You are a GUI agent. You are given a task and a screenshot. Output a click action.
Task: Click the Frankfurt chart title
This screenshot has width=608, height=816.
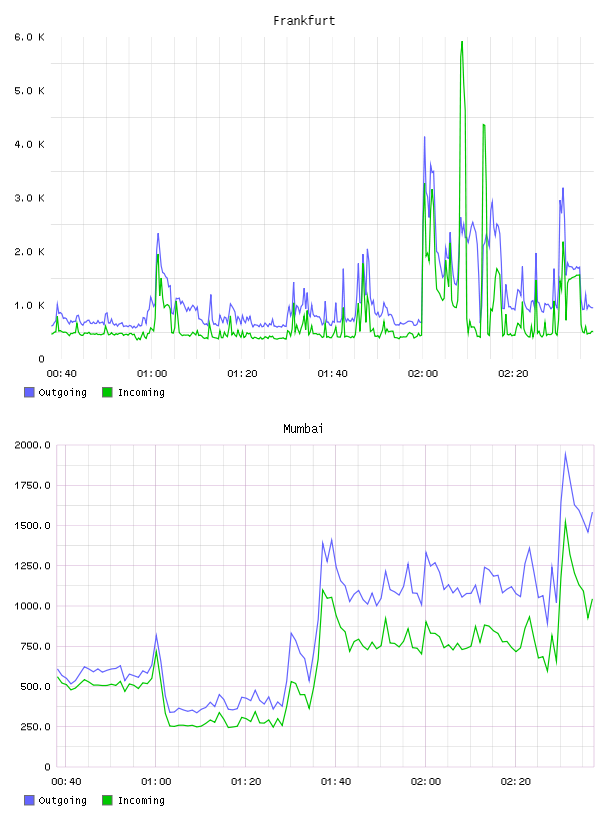click(x=304, y=21)
